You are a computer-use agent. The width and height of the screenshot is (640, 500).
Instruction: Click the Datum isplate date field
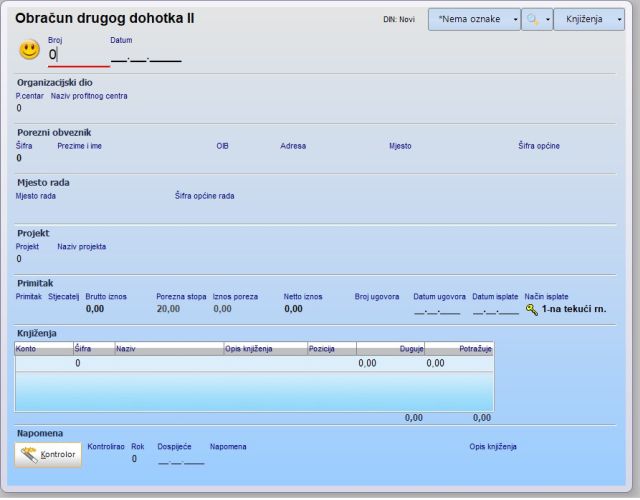click(495, 310)
